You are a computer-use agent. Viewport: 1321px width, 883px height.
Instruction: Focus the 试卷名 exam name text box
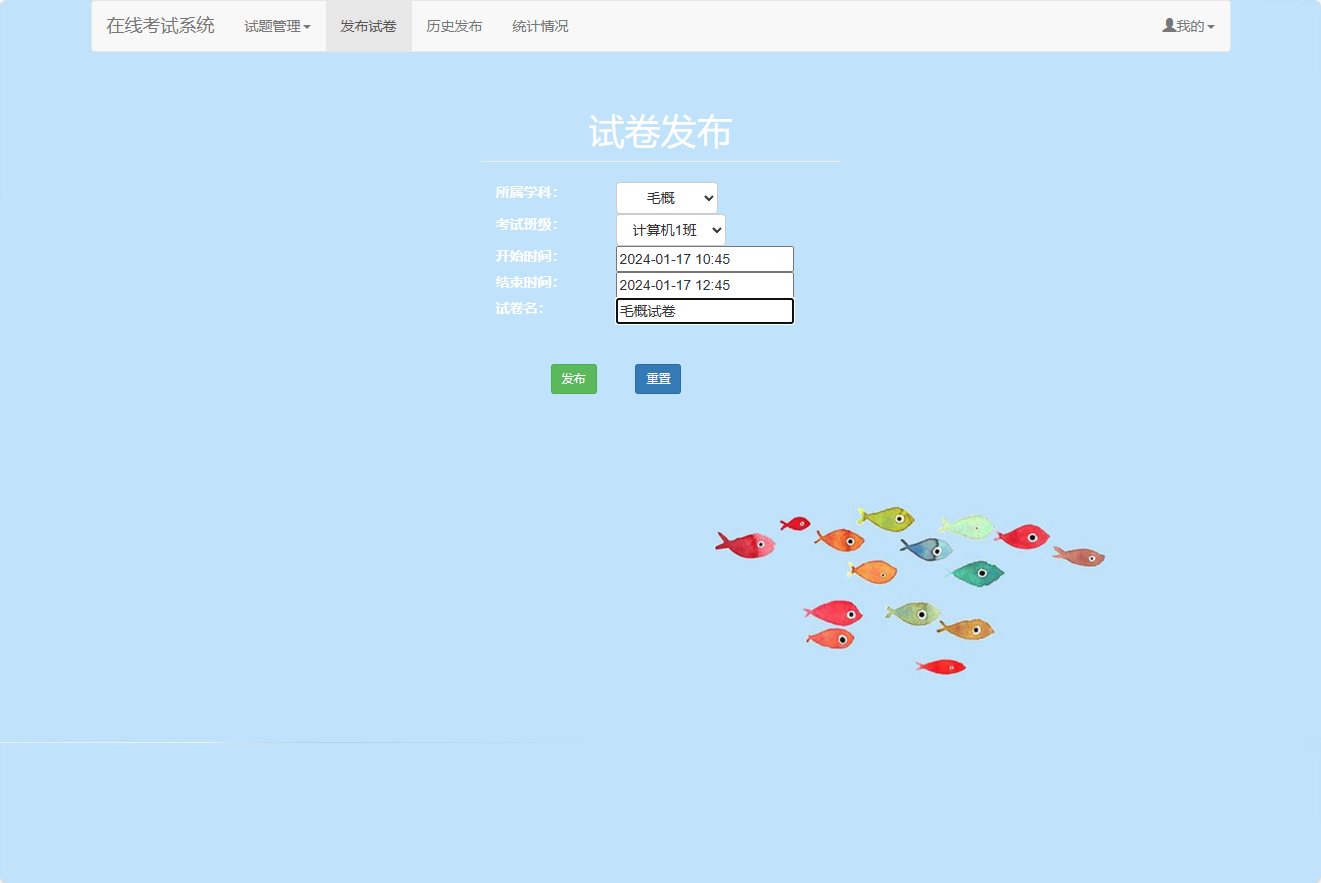click(x=703, y=310)
